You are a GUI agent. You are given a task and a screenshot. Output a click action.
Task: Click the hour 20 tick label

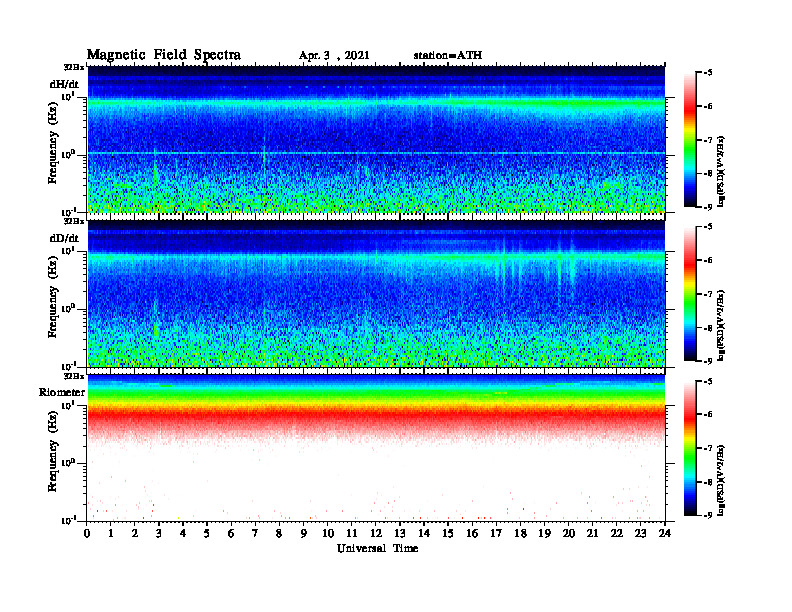tap(569, 534)
